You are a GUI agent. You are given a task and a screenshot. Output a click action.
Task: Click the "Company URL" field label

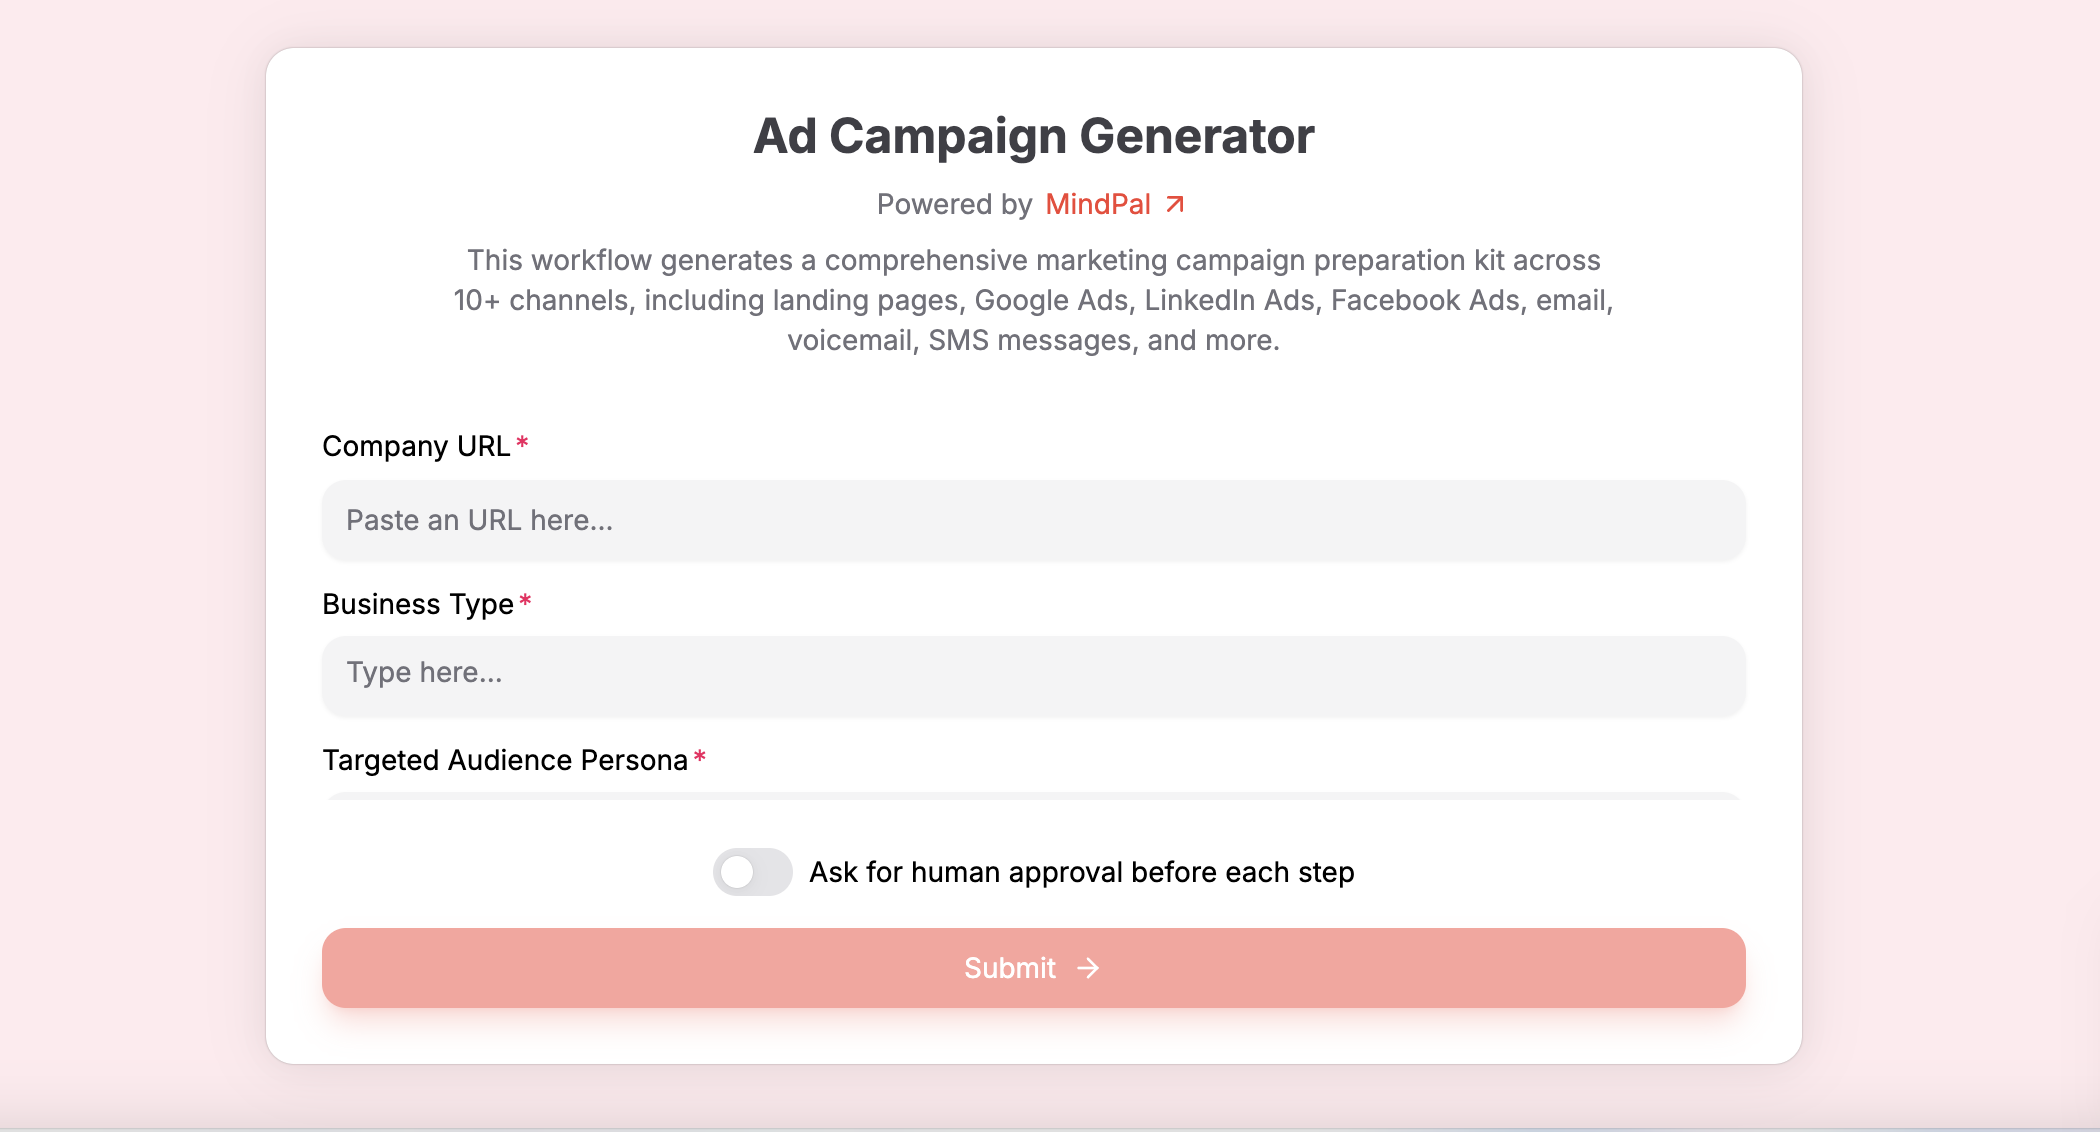(416, 446)
